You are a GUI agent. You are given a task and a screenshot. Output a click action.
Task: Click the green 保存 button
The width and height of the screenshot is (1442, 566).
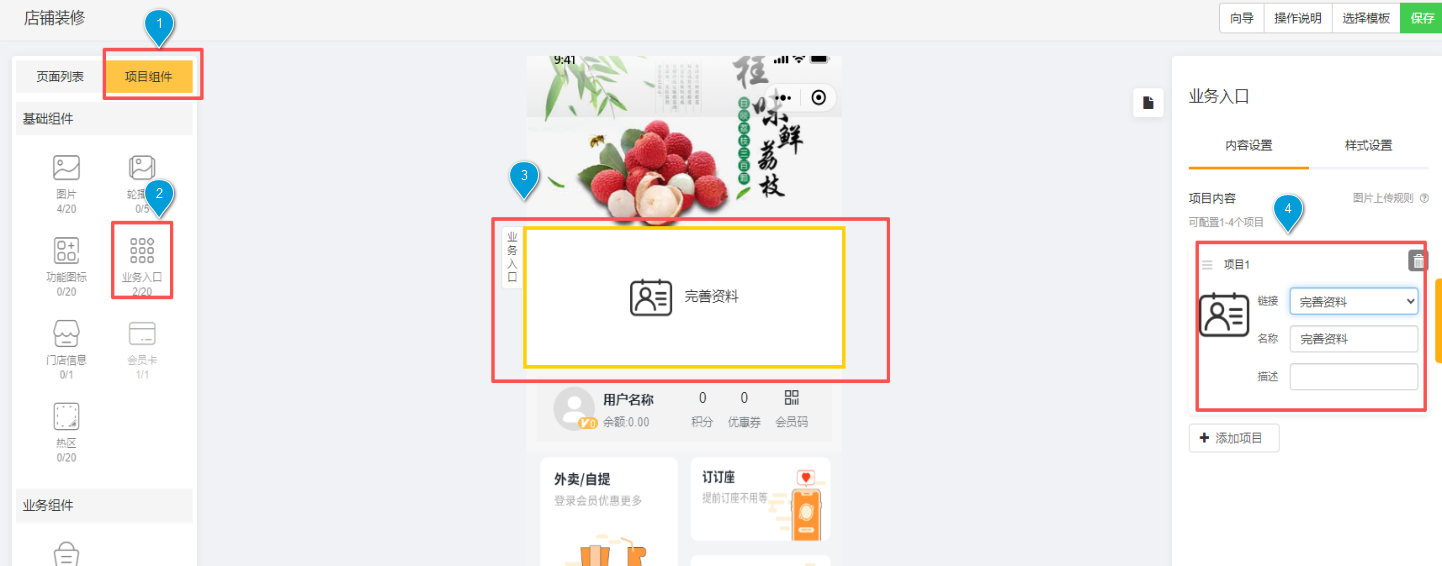pyautogui.click(x=1421, y=18)
